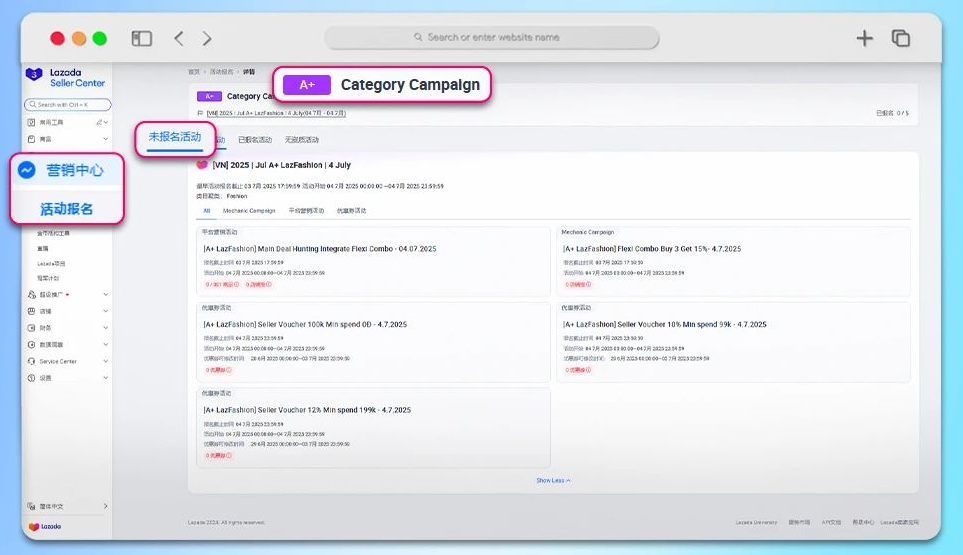The width and height of the screenshot is (963, 555).
Task: Open the Service Center headset icon
Action: 31,361
